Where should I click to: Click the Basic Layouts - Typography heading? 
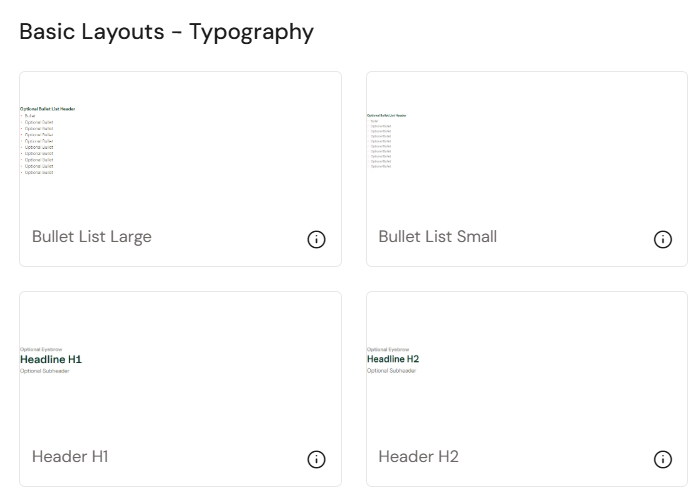166,32
